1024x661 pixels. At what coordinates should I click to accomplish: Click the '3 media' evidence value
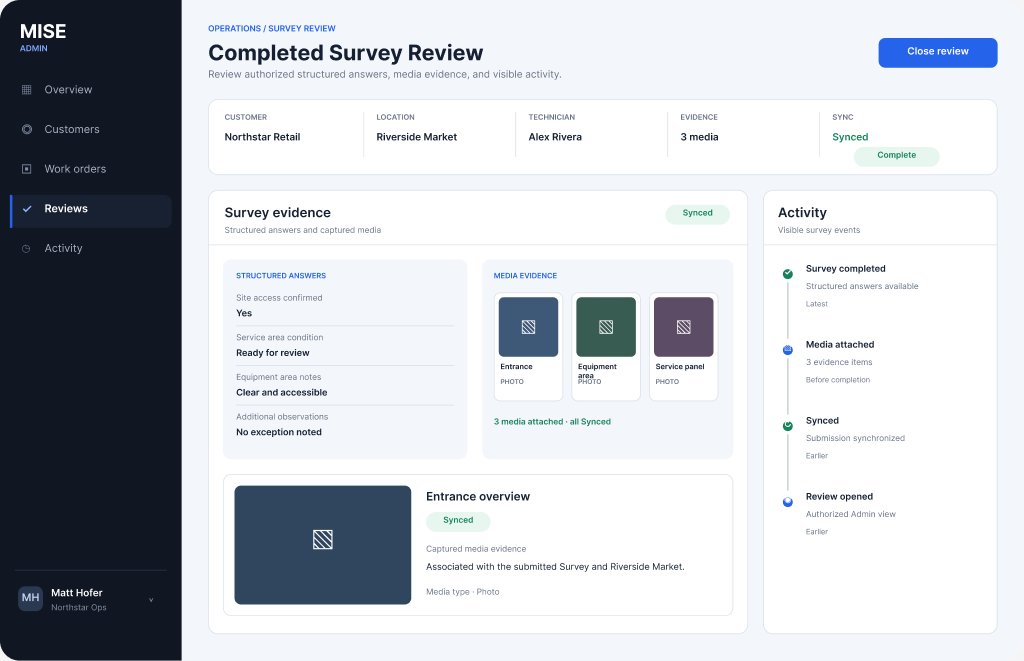coord(699,137)
